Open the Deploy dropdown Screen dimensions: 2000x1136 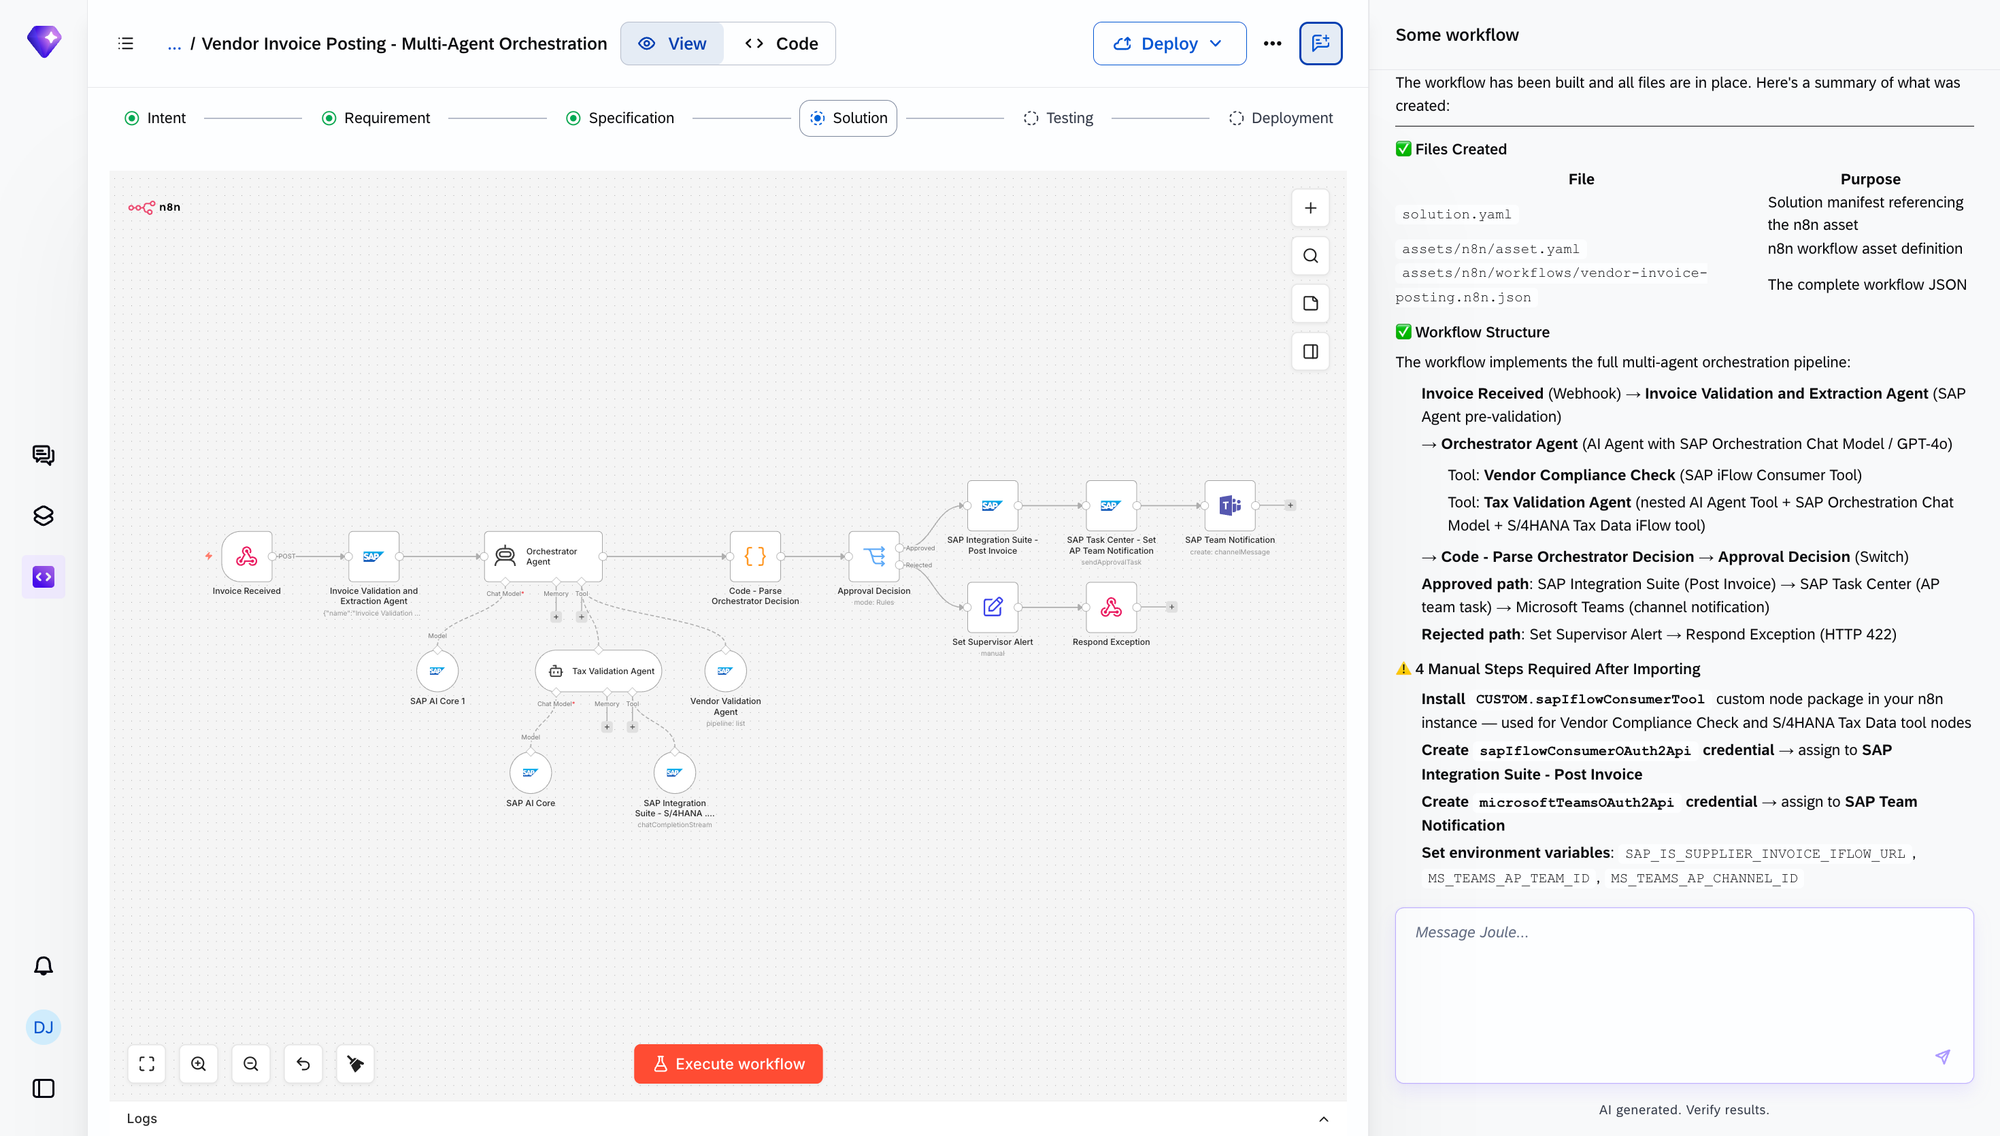point(1169,44)
